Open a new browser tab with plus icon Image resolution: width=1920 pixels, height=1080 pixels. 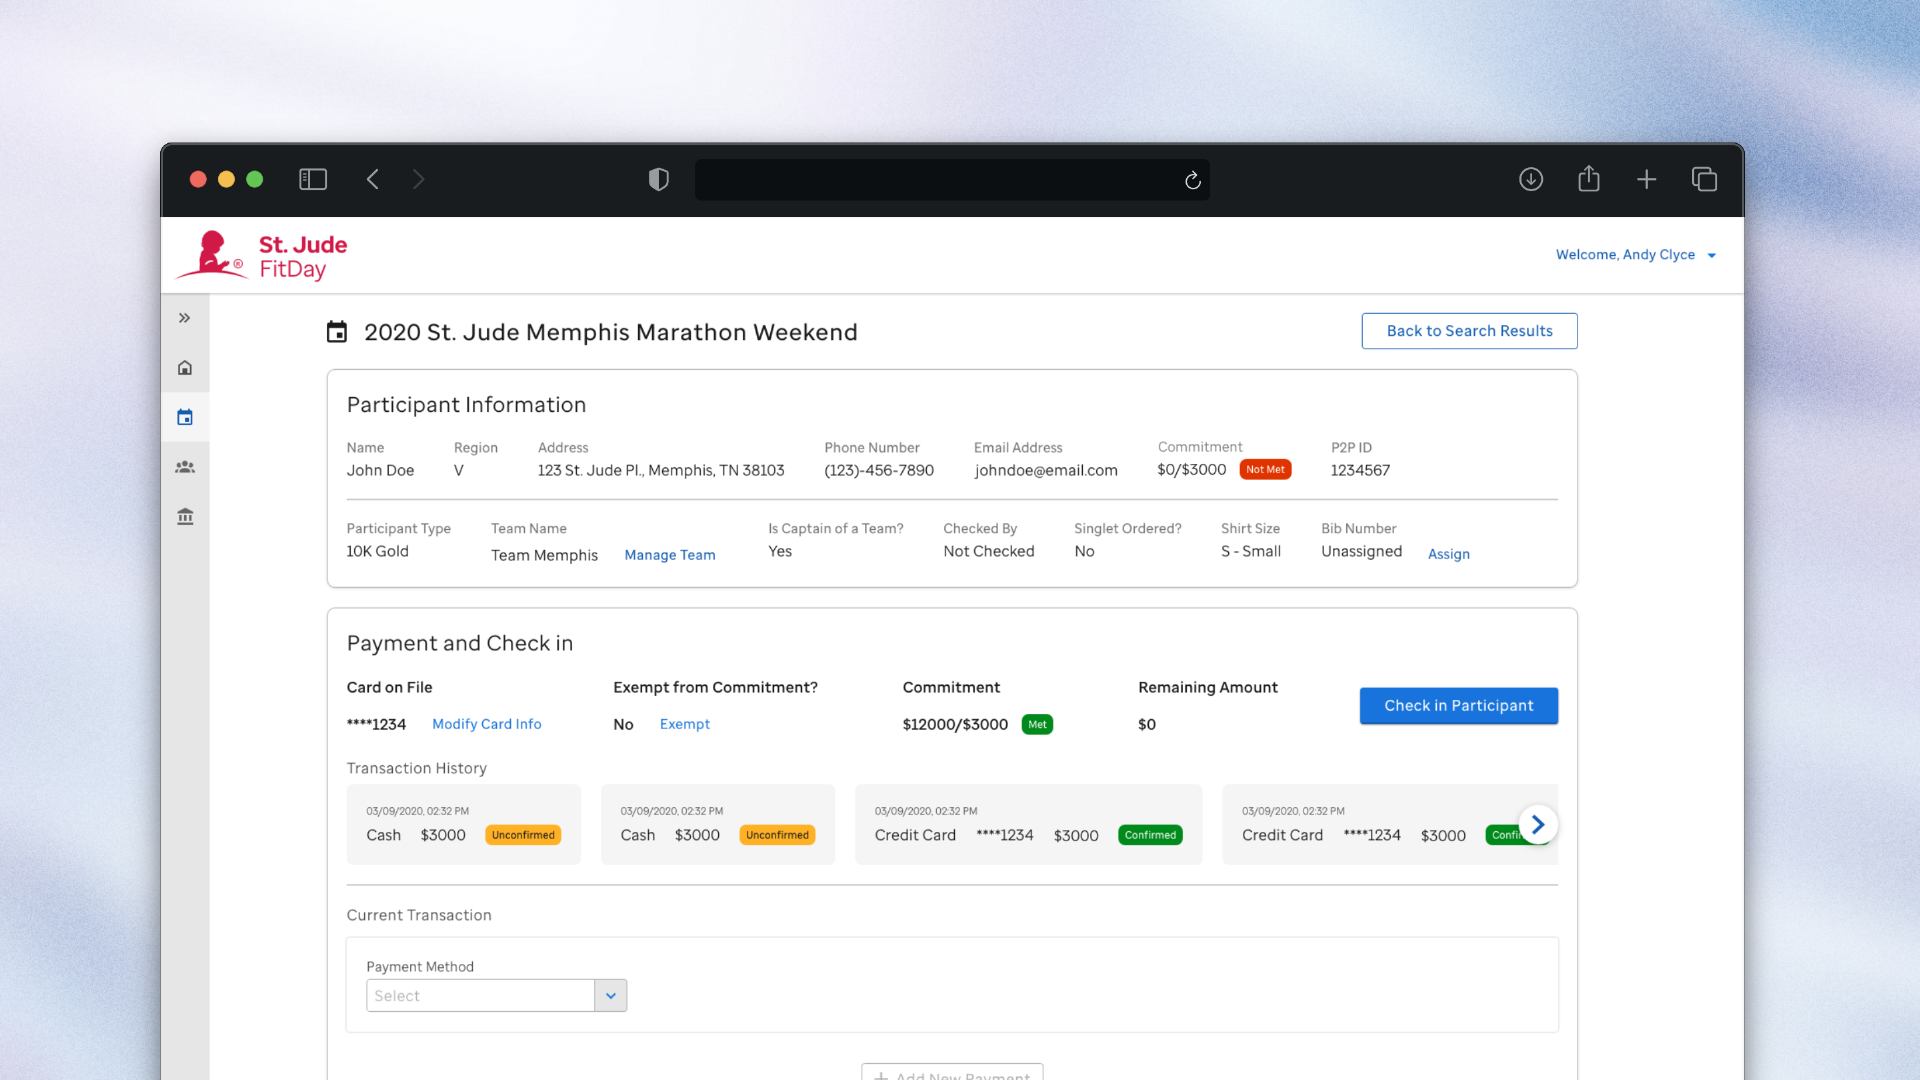pyautogui.click(x=1646, y=179)
